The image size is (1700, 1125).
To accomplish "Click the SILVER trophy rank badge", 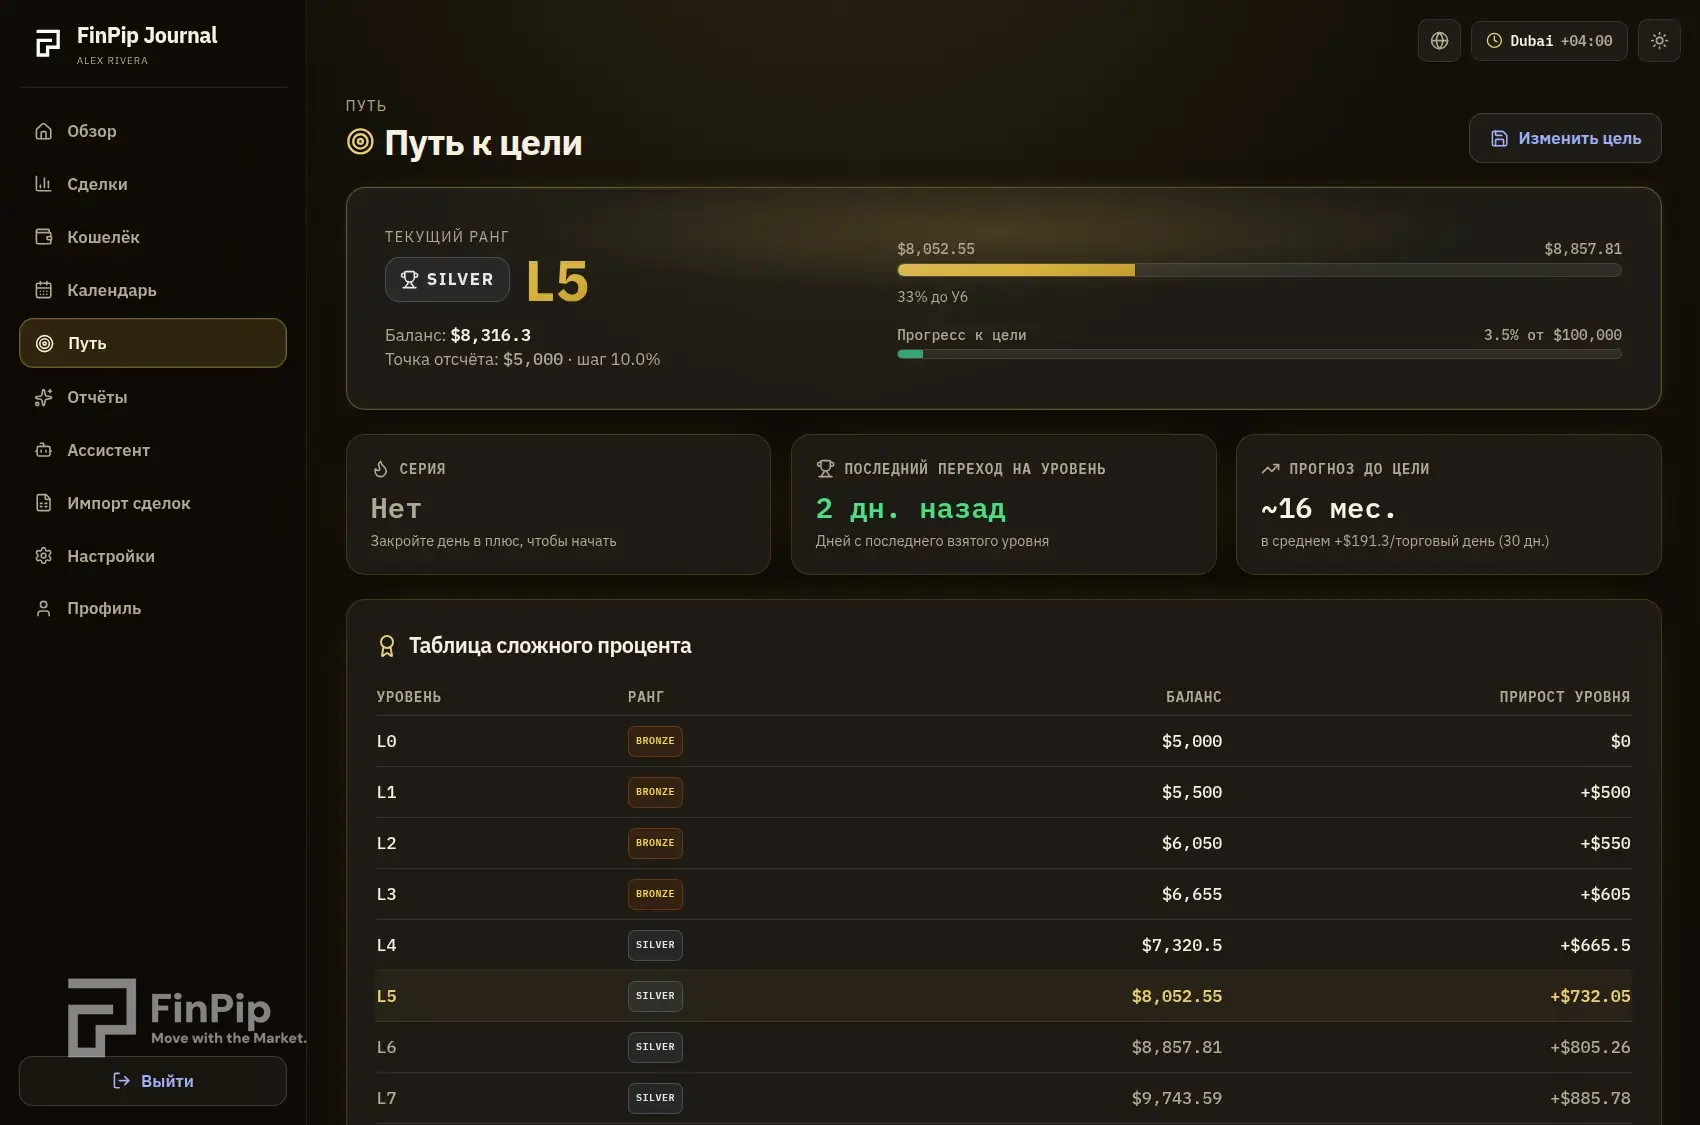I will point(447,279).
